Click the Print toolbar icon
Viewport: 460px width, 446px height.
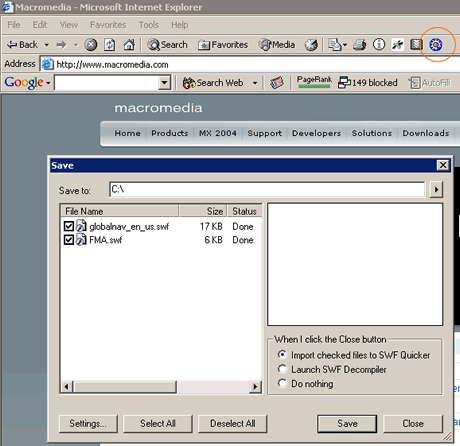click(360, 44)
